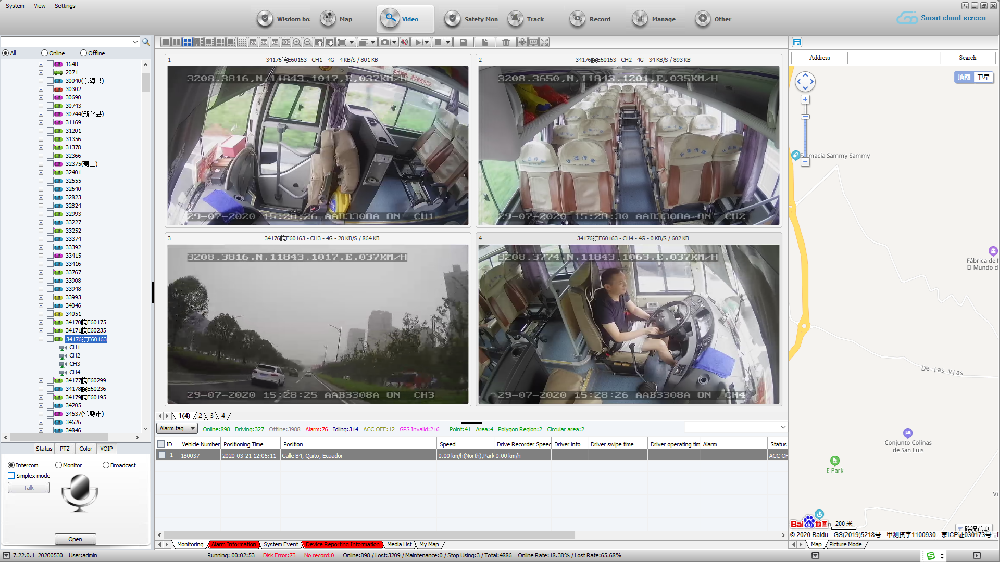
Task: Select the single-window video layout icon
Action: (166, 42)
